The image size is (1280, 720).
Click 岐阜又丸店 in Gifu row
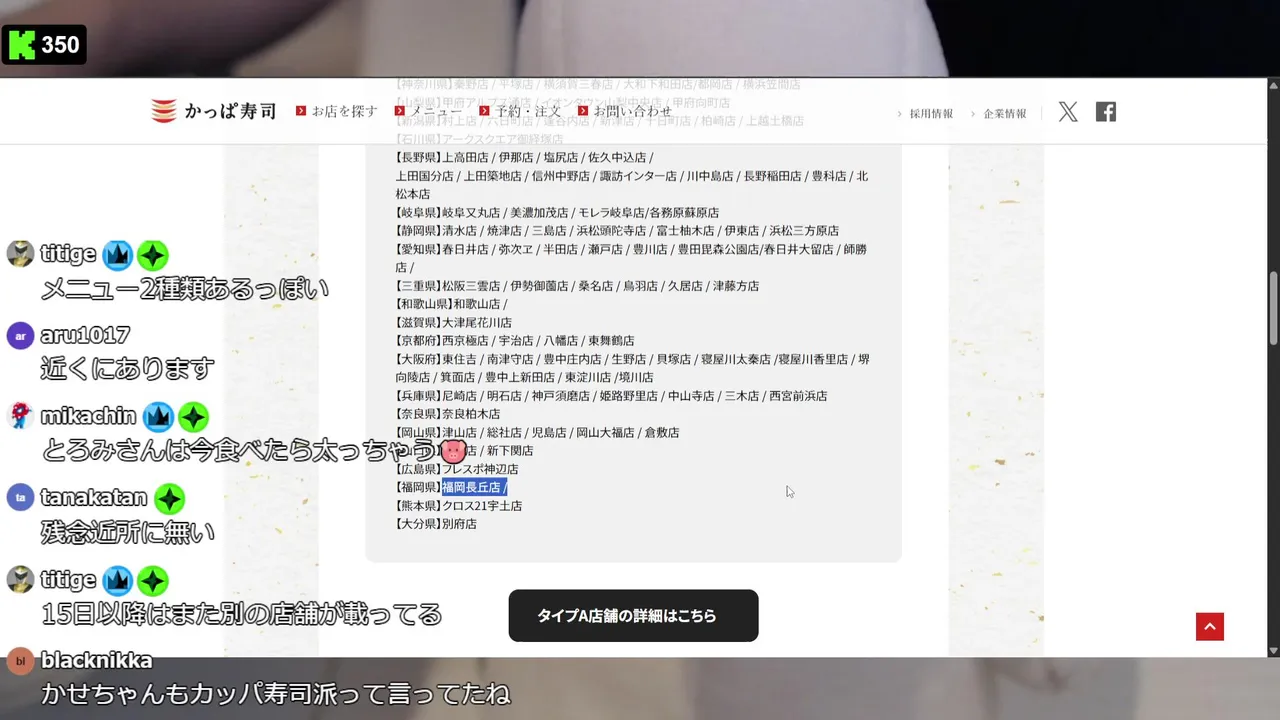click(471, 213)
